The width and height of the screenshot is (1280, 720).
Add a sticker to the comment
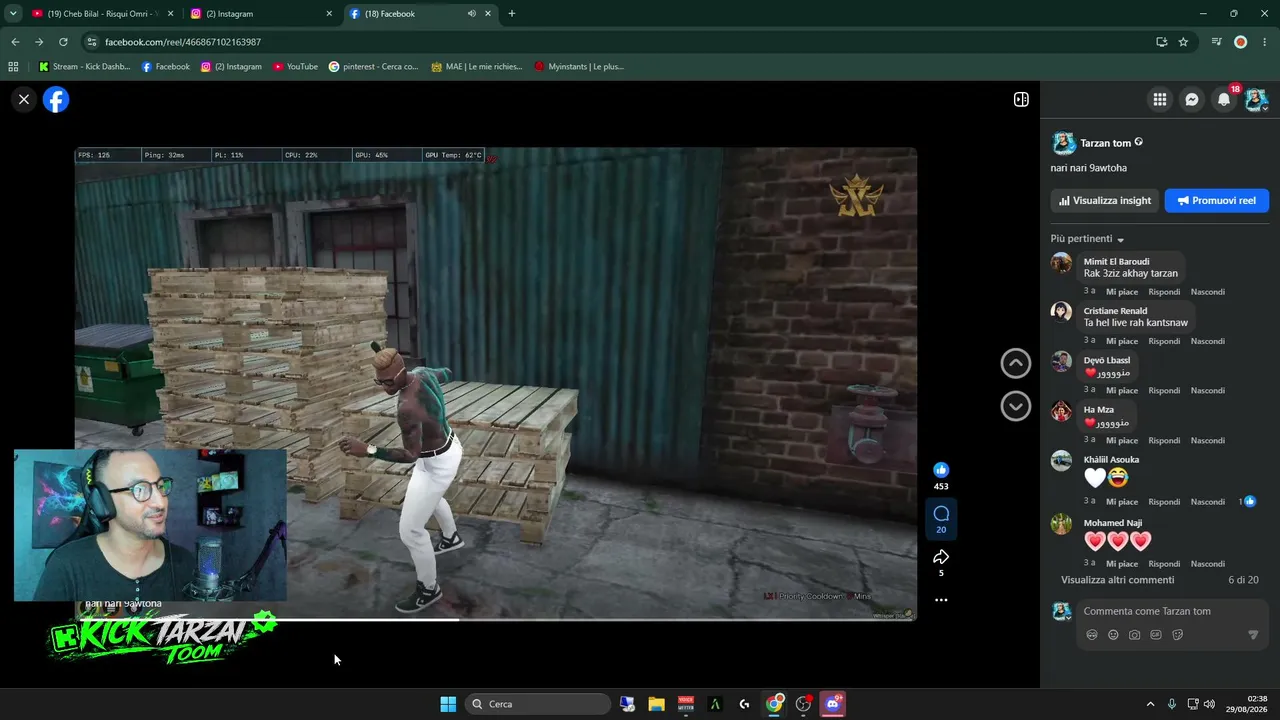[x=1178, y=635]
